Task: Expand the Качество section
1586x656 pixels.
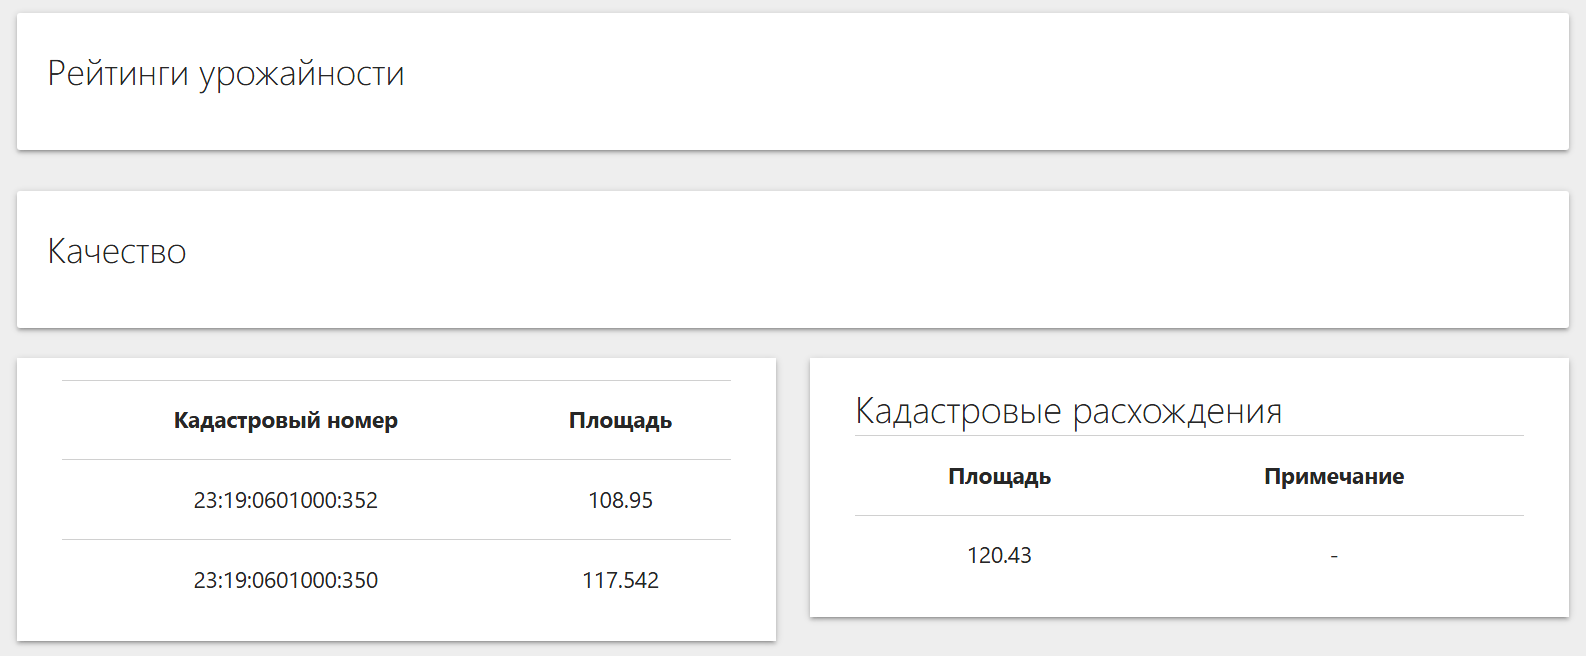Action: point(117,251)
